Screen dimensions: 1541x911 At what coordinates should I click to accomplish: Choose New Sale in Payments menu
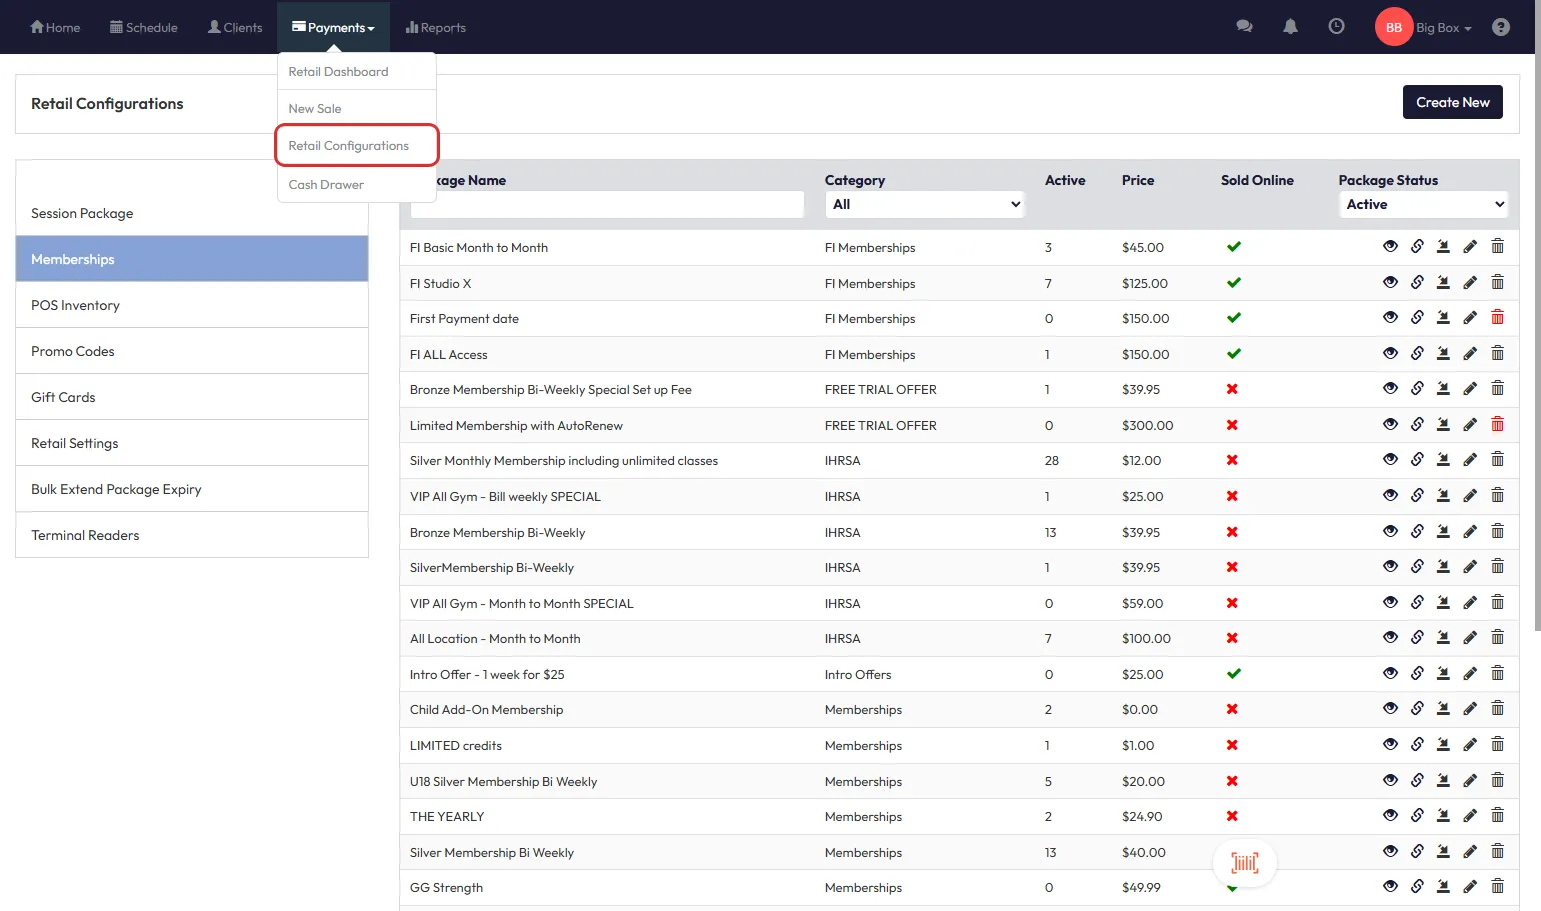[x=315, y=109]
